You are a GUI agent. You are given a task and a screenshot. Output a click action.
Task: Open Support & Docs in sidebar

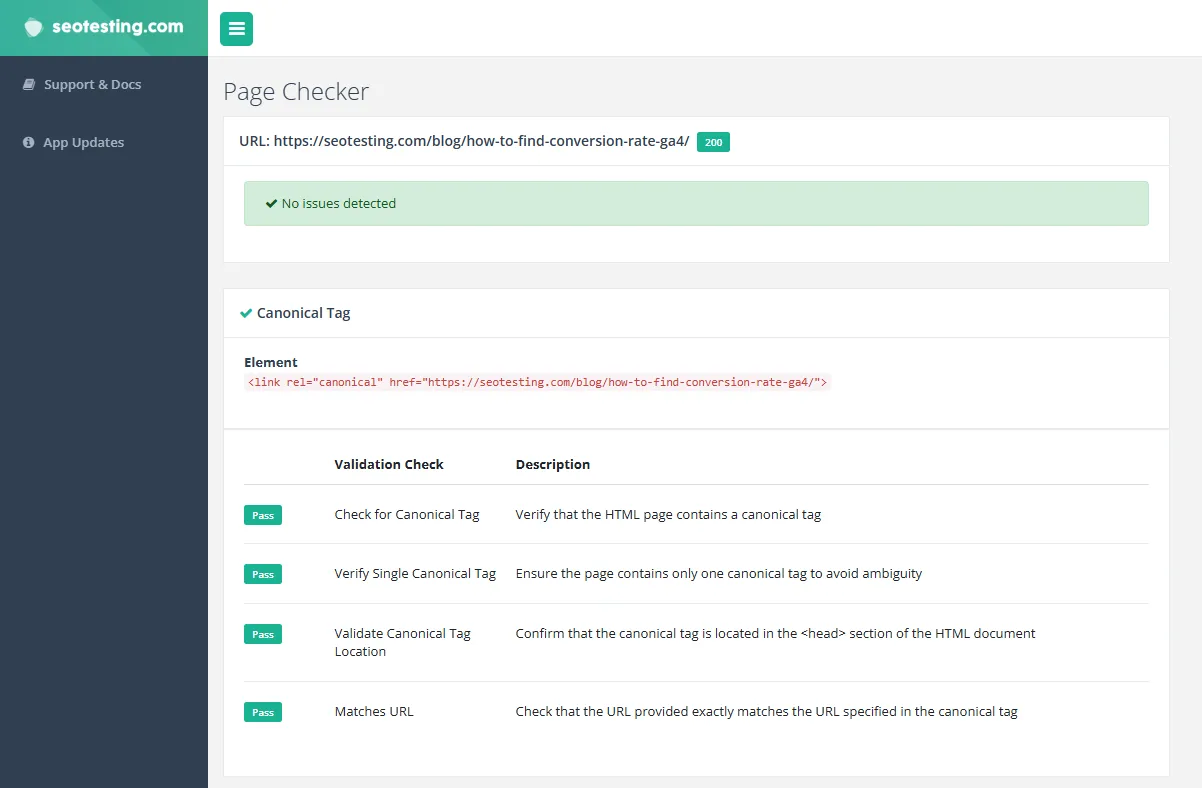pos(92,85)
